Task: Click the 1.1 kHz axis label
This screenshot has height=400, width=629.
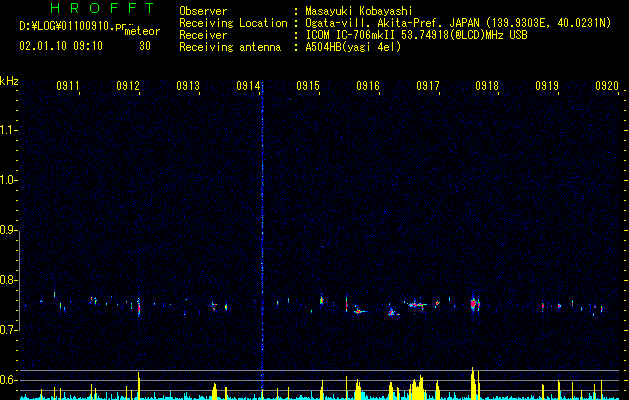Action: (x=8, y=130)
